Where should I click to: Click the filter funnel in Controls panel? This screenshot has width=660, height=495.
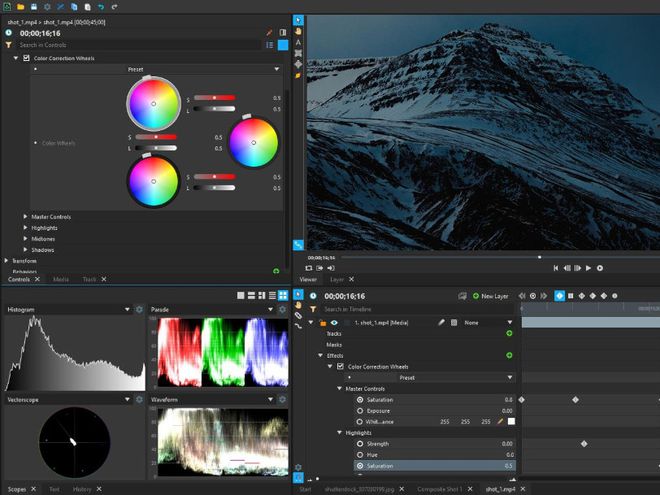8,45
